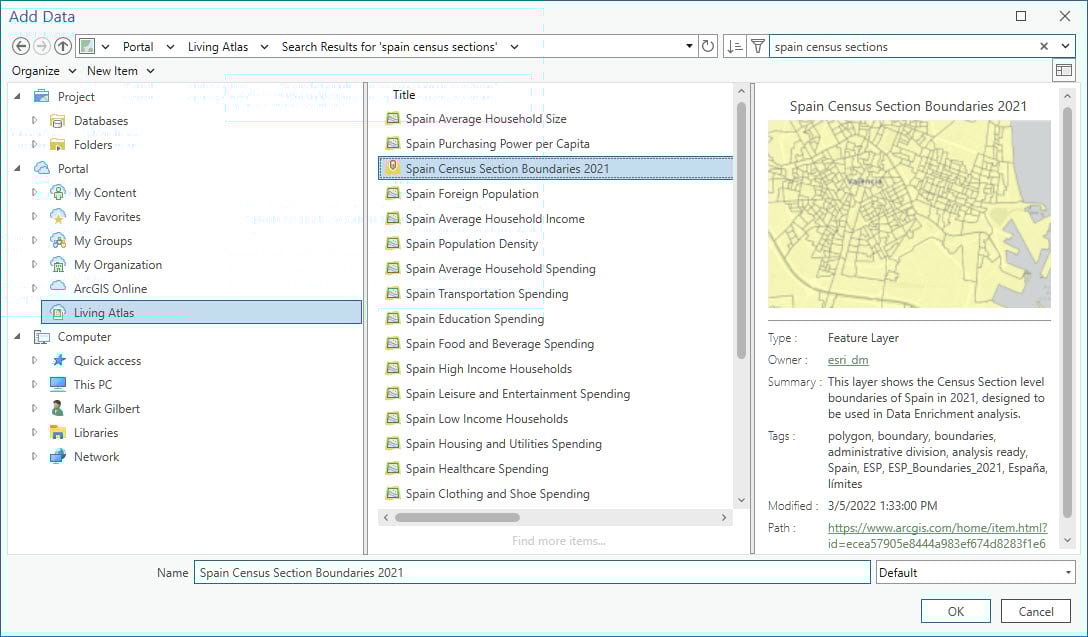The height and width of the screenshot is (637, 1088).
Task: Refresh the search results
Action: point(707,46)
